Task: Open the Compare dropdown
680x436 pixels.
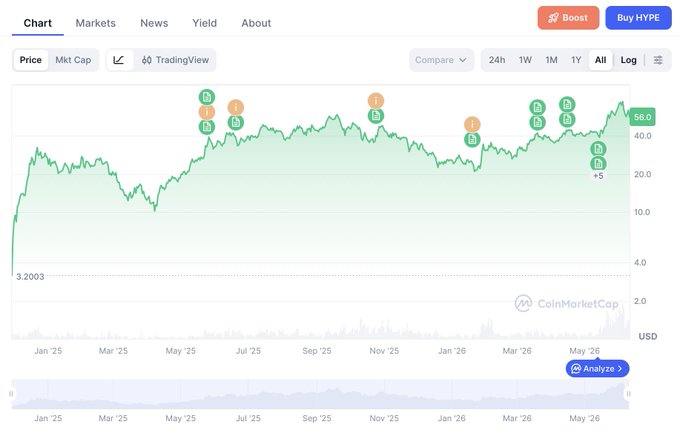Action: point(441,60)
